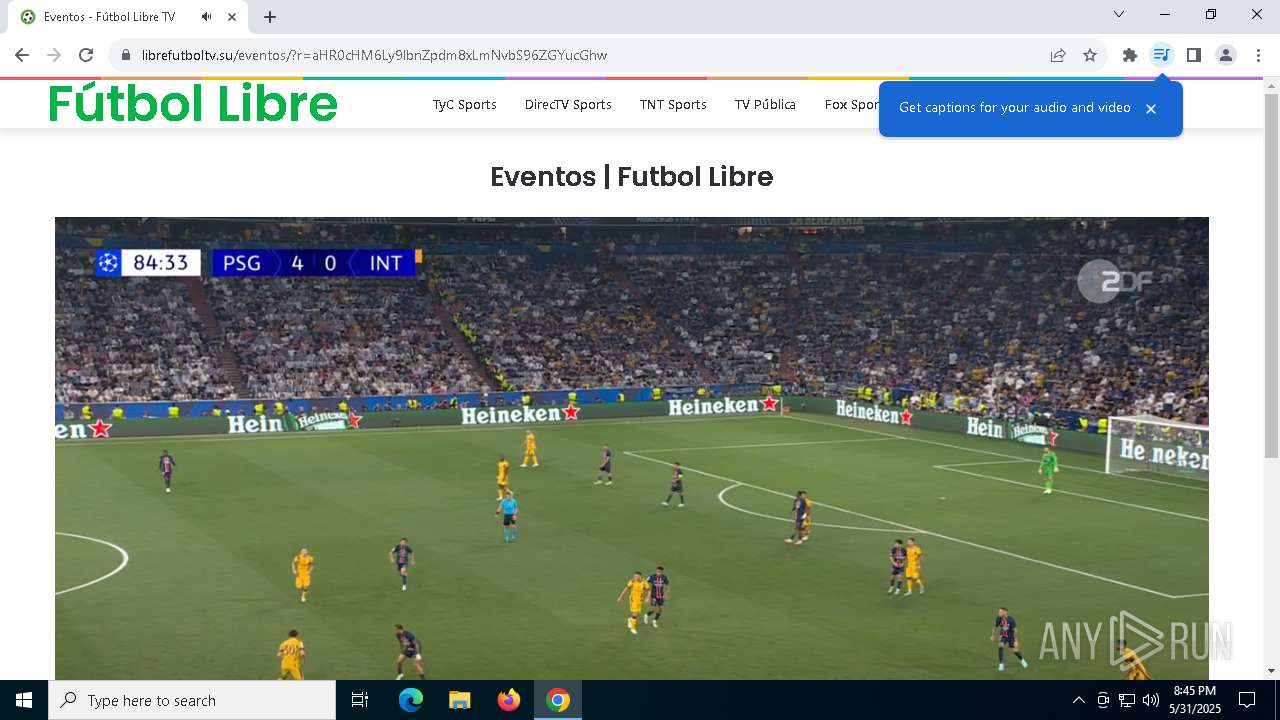Go forward using the browser arrow
1280x720 pixels.
[54, 55]
